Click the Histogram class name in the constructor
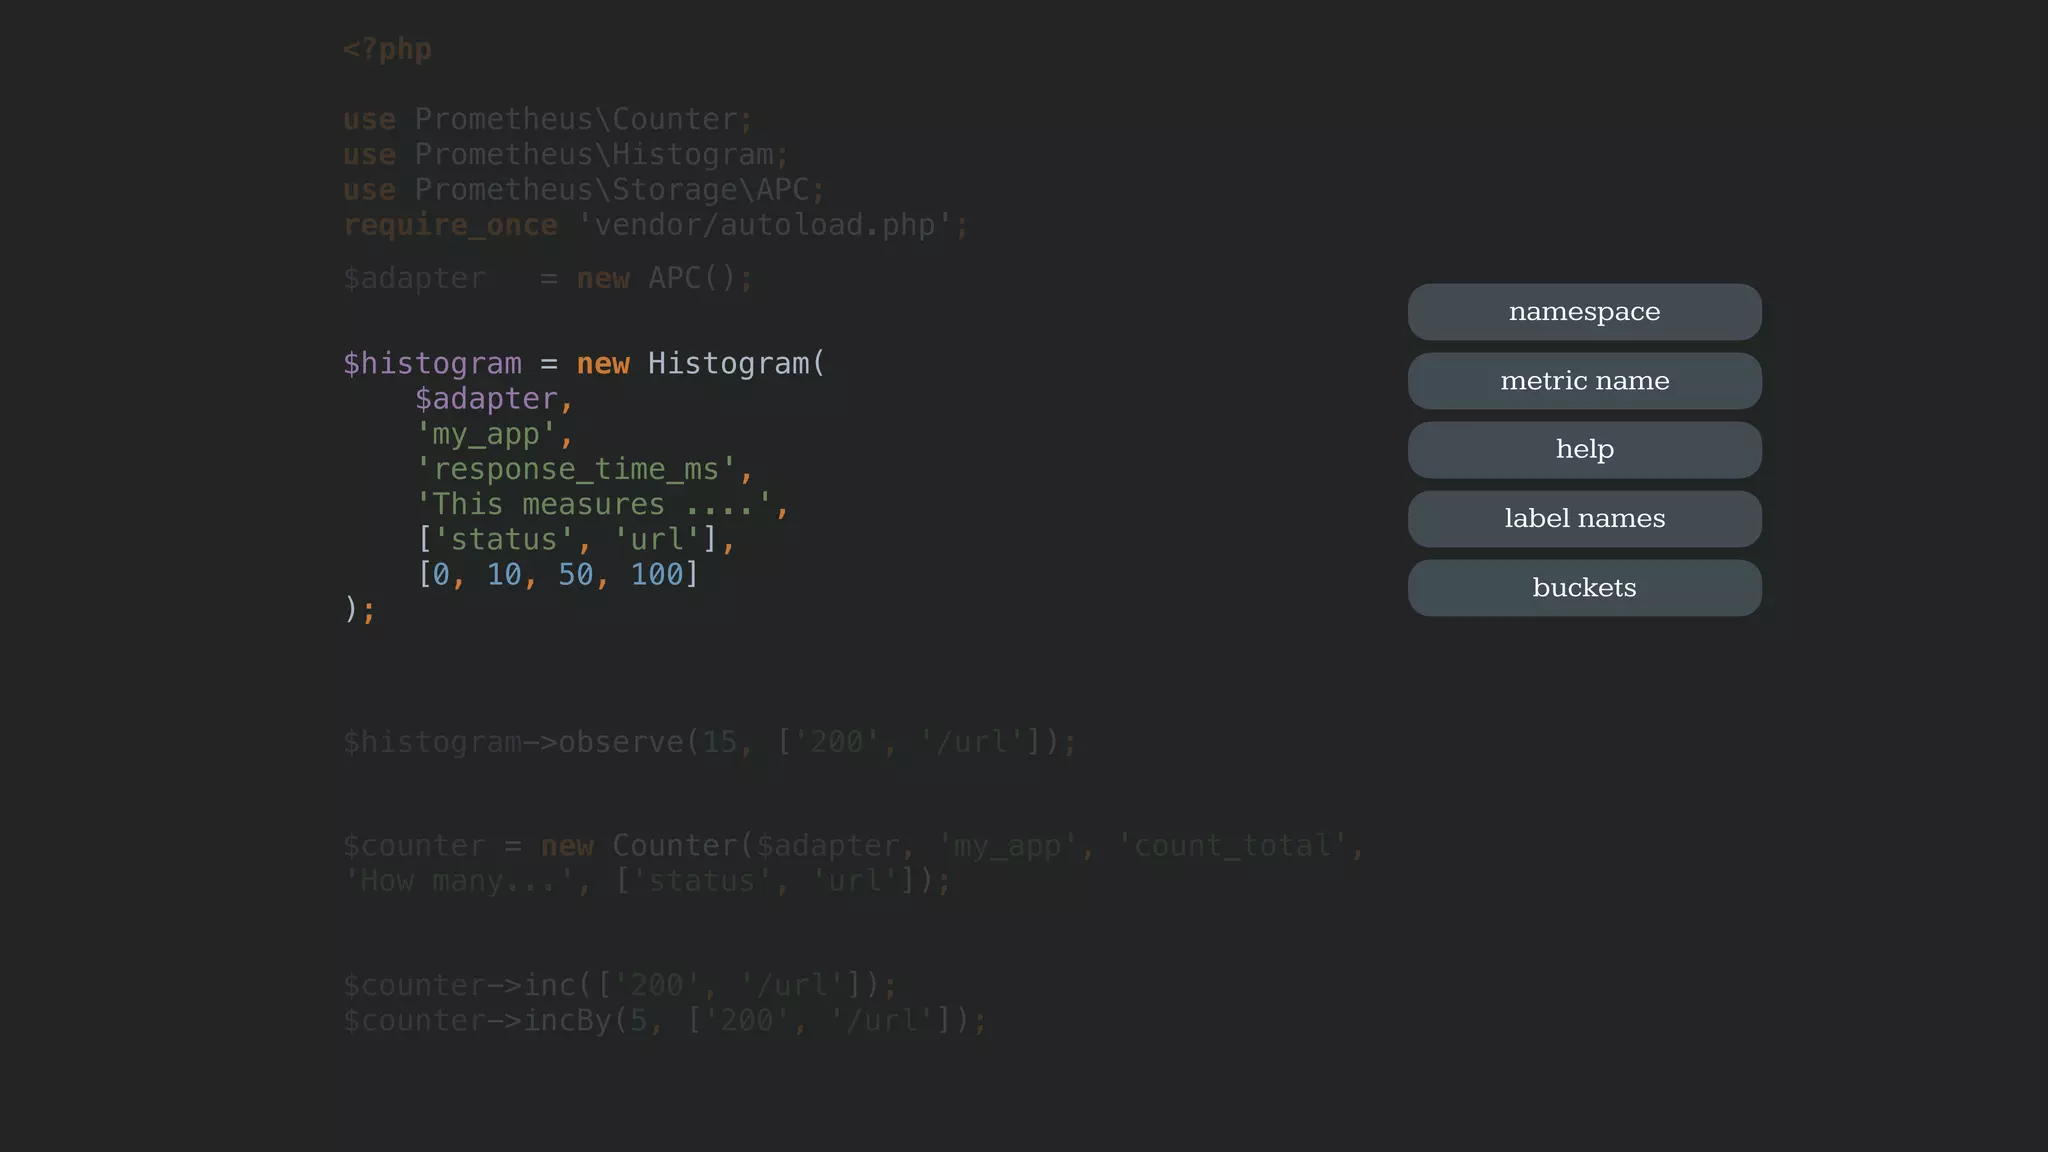Image resolution: width=2048 pixels, height=1152 pixels. click(728, 364)
